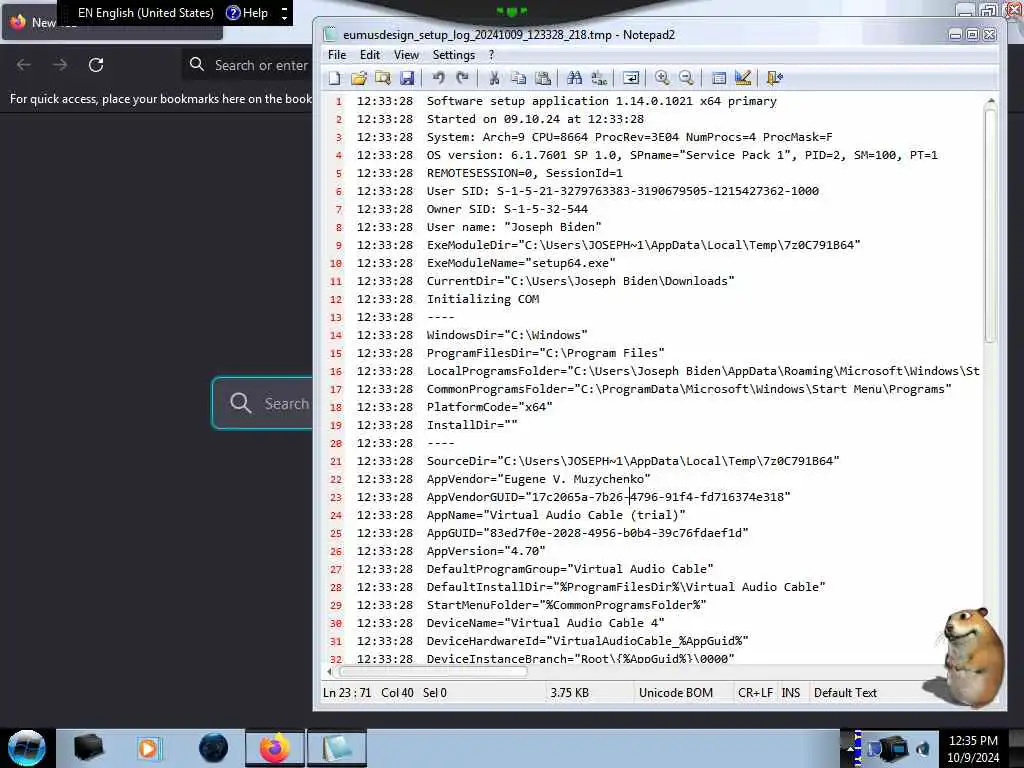Create a new document in Notepad2
Viewport: 1024px width, 768px height.
(334, 78)
